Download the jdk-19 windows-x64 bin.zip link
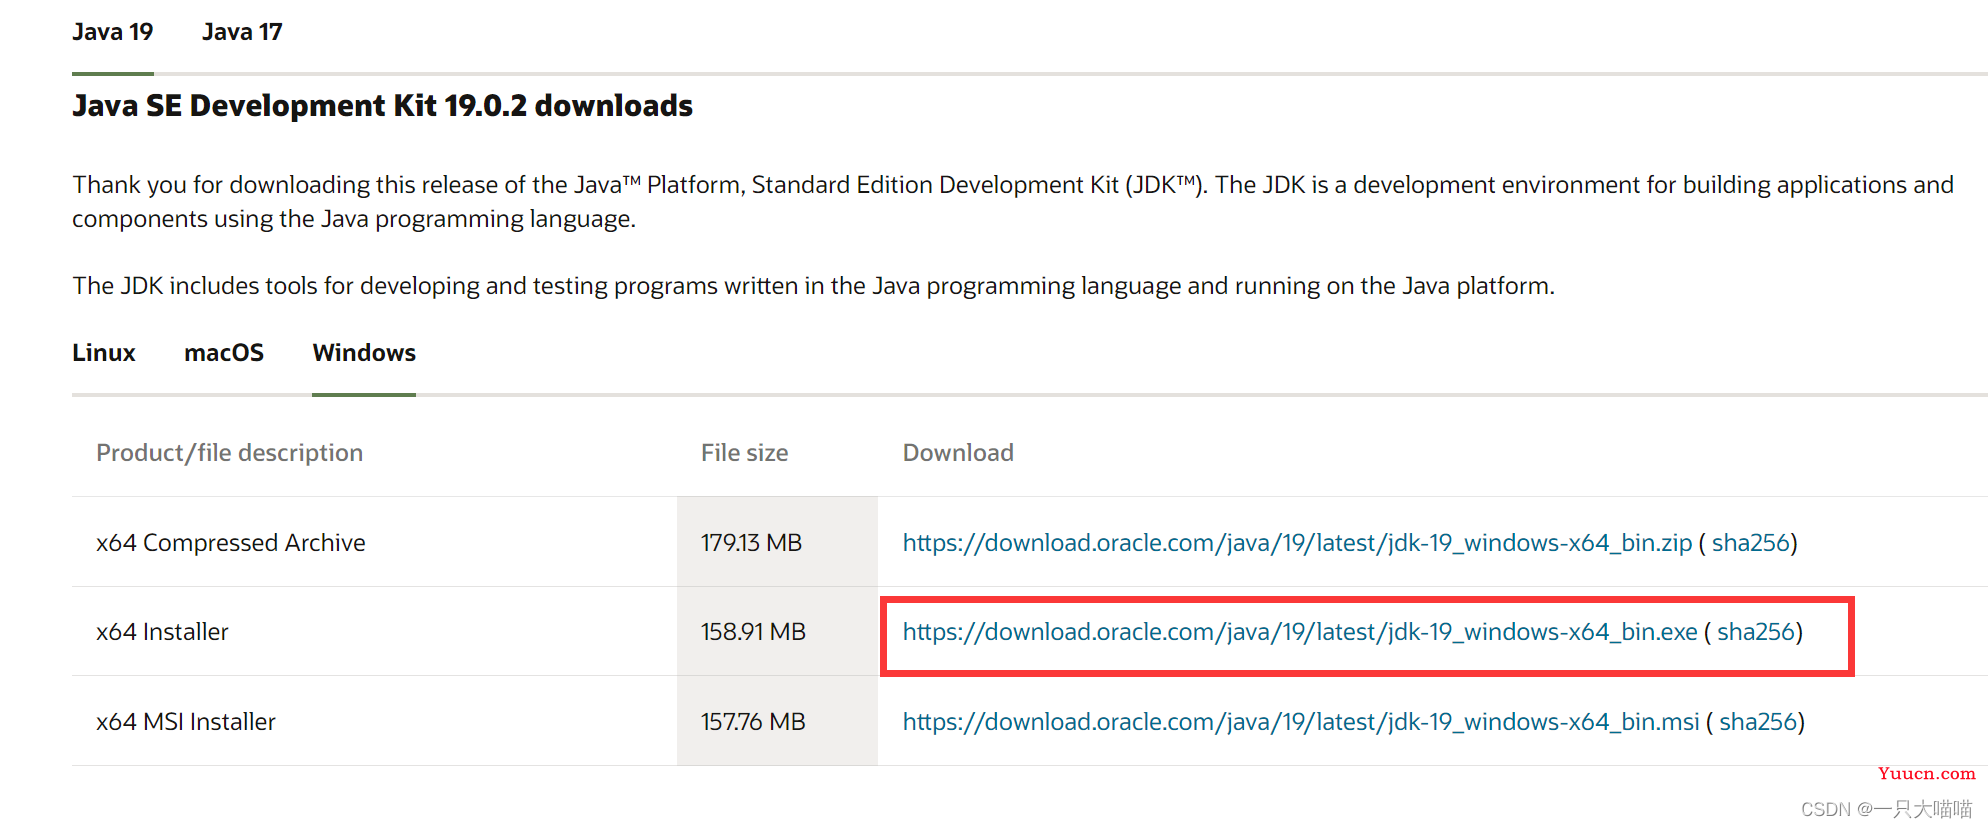 click(1297, 543)
